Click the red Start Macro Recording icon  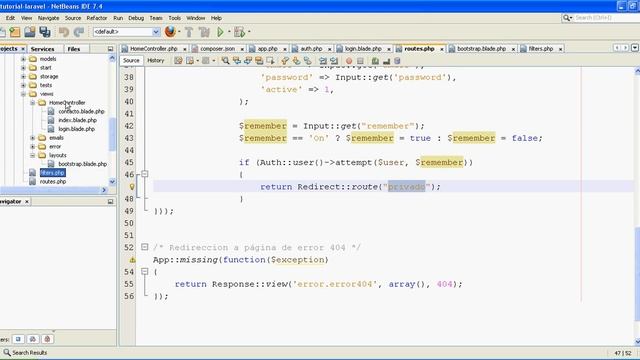pos(349,61)
